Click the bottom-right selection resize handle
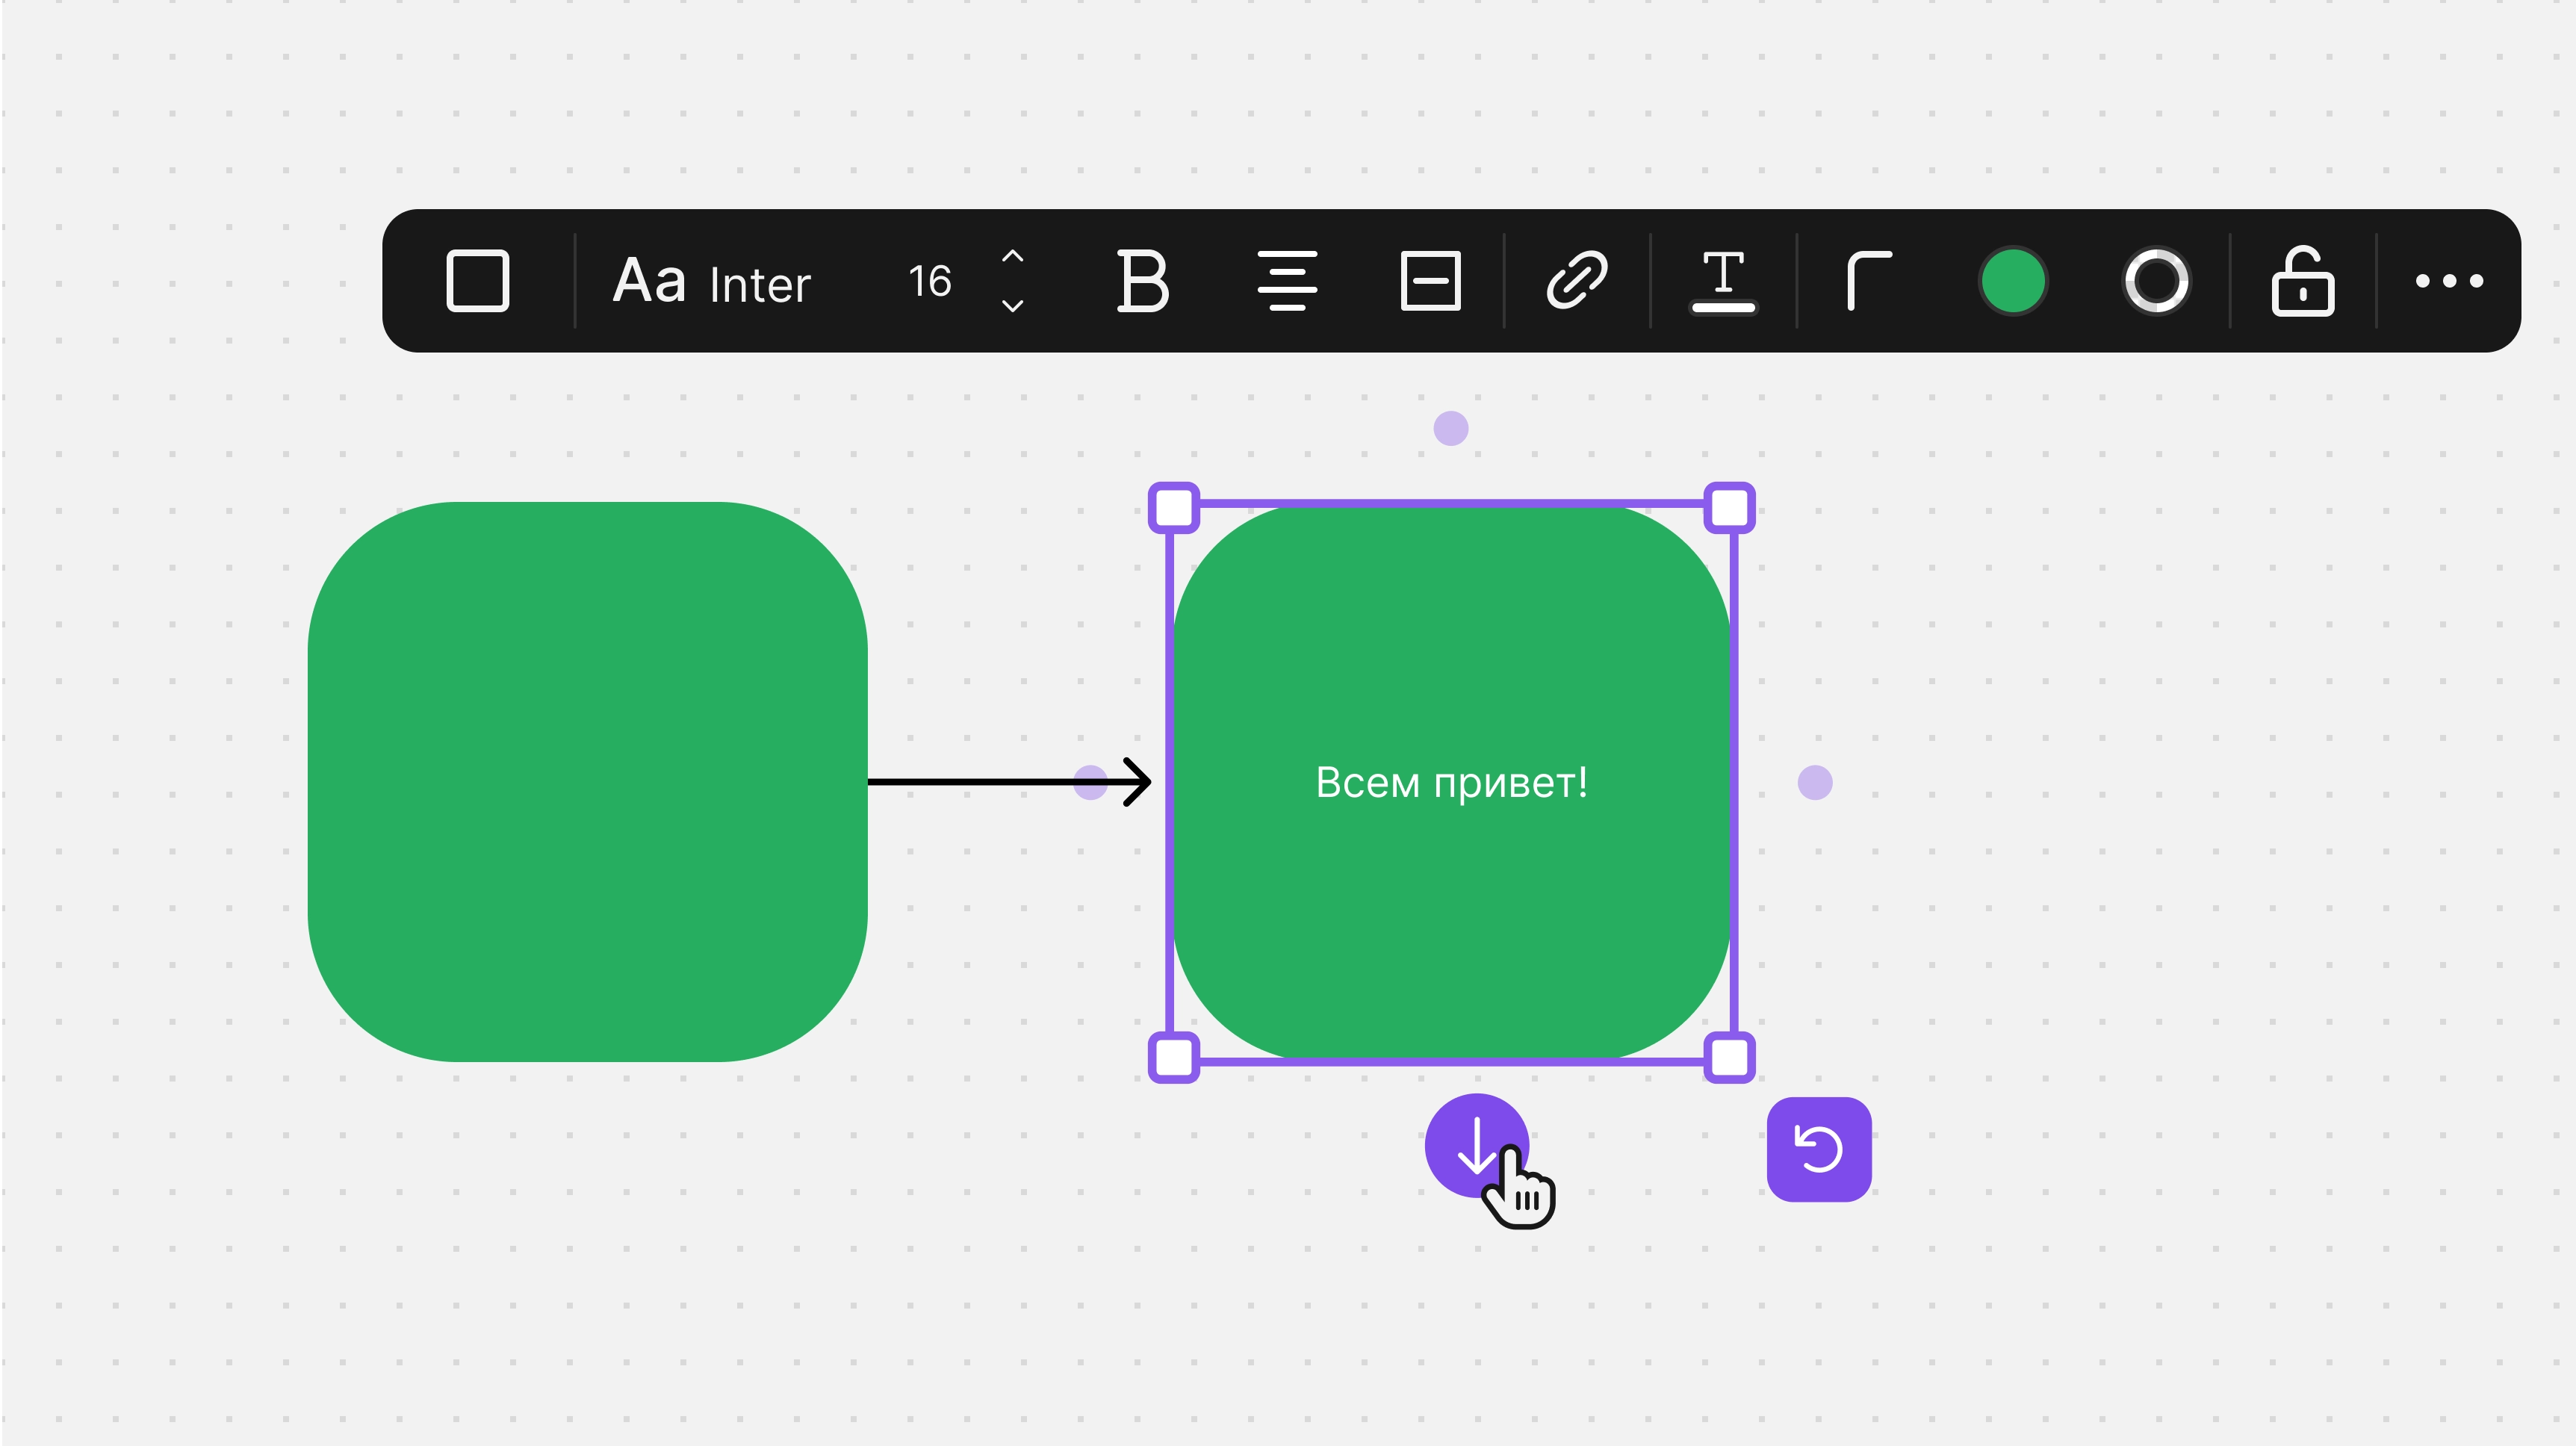 1730,1057
